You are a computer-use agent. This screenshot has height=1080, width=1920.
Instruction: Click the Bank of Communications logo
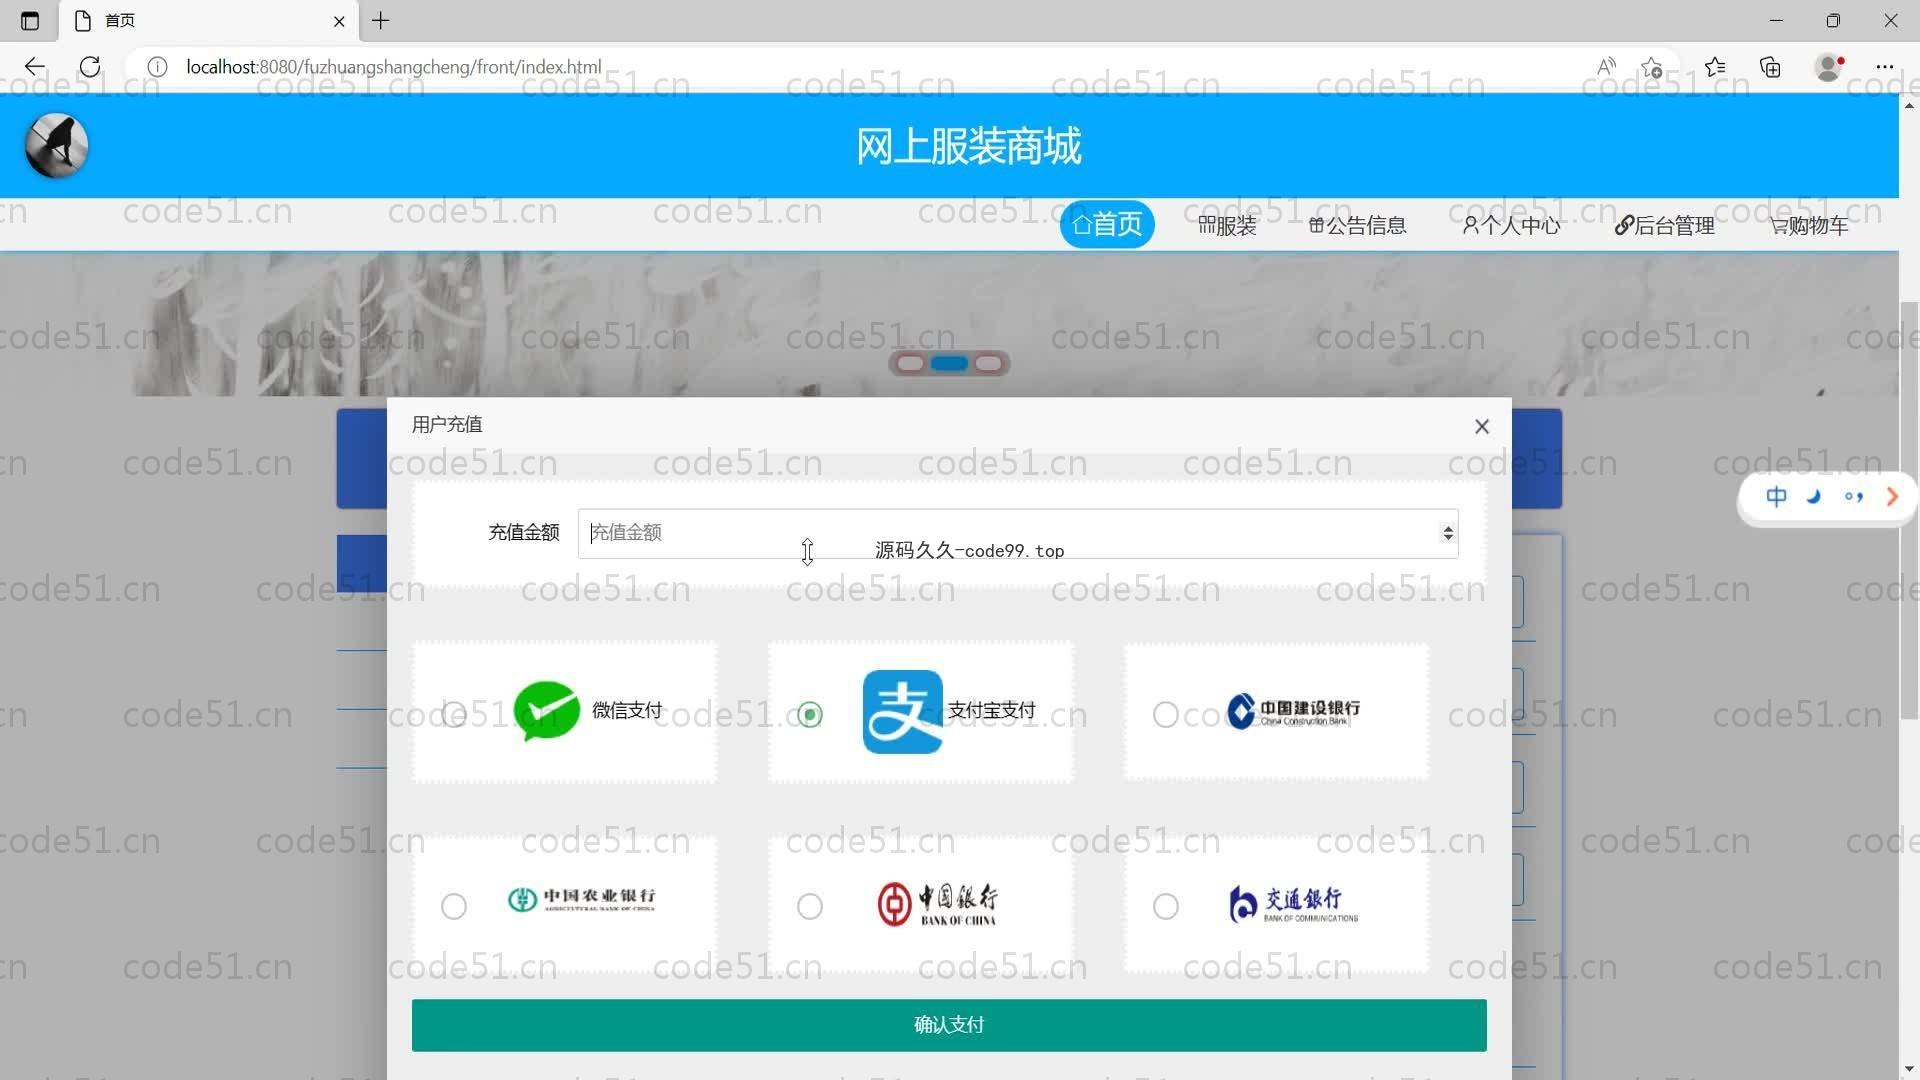[1293, 904]
